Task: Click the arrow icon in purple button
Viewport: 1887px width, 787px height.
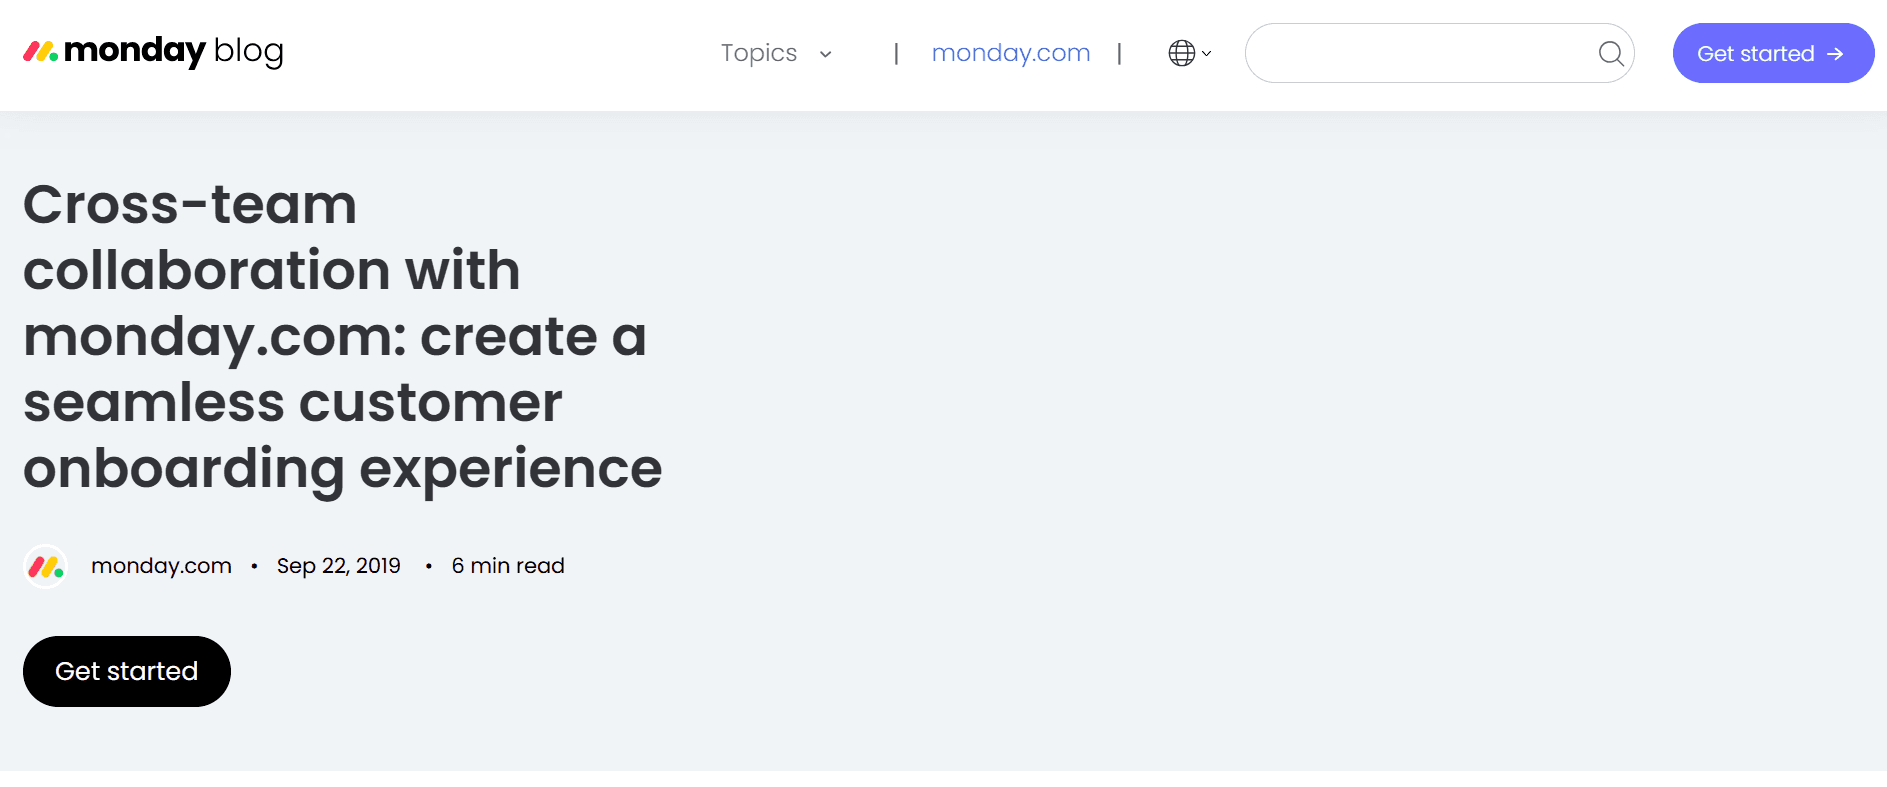Action: click(1835, 54)
